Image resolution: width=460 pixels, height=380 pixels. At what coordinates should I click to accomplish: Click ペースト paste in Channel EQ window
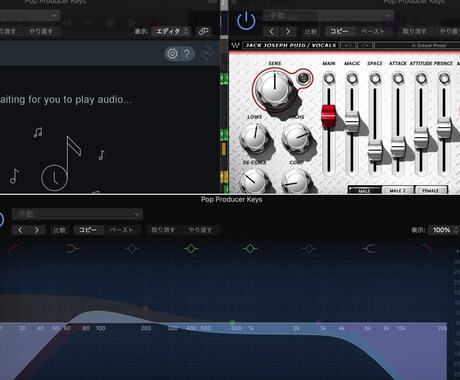pos(122,230)
